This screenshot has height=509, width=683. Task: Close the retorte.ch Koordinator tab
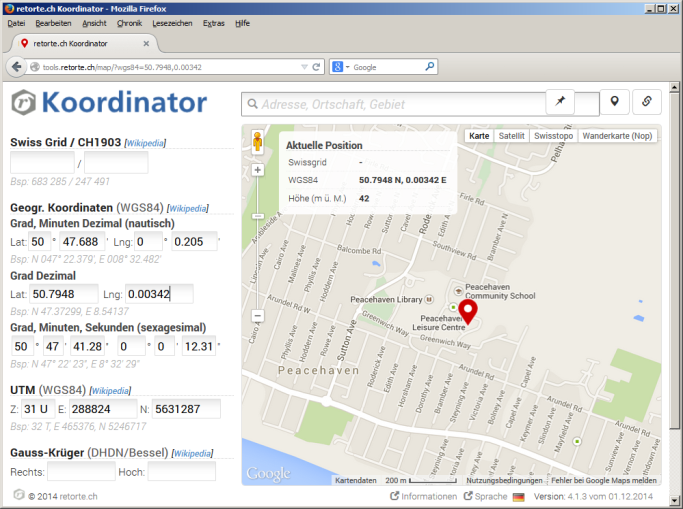tap(146, 44)
